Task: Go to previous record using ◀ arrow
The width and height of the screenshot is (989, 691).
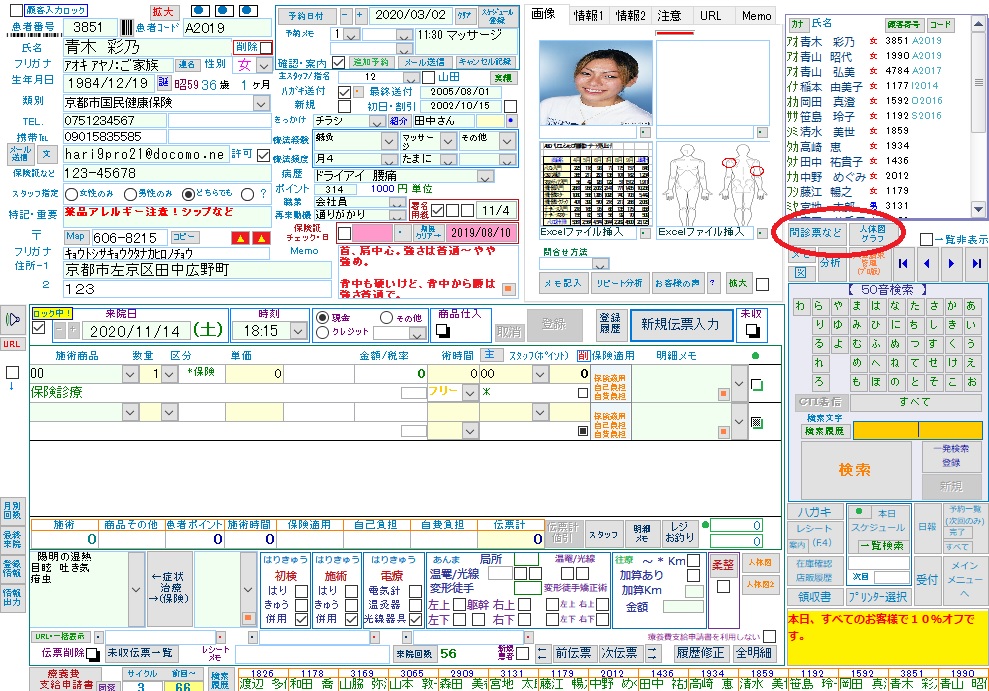Action: (927, 264)
